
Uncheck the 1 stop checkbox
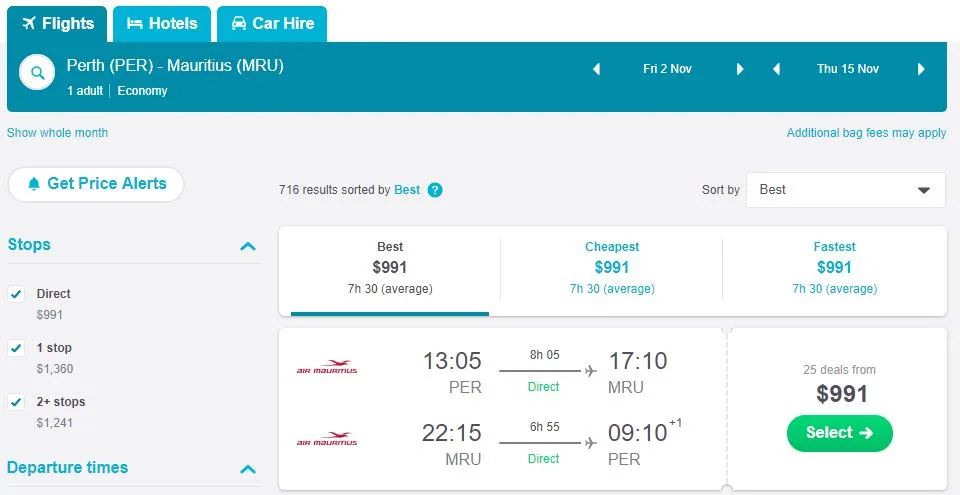tap(16, 348)
